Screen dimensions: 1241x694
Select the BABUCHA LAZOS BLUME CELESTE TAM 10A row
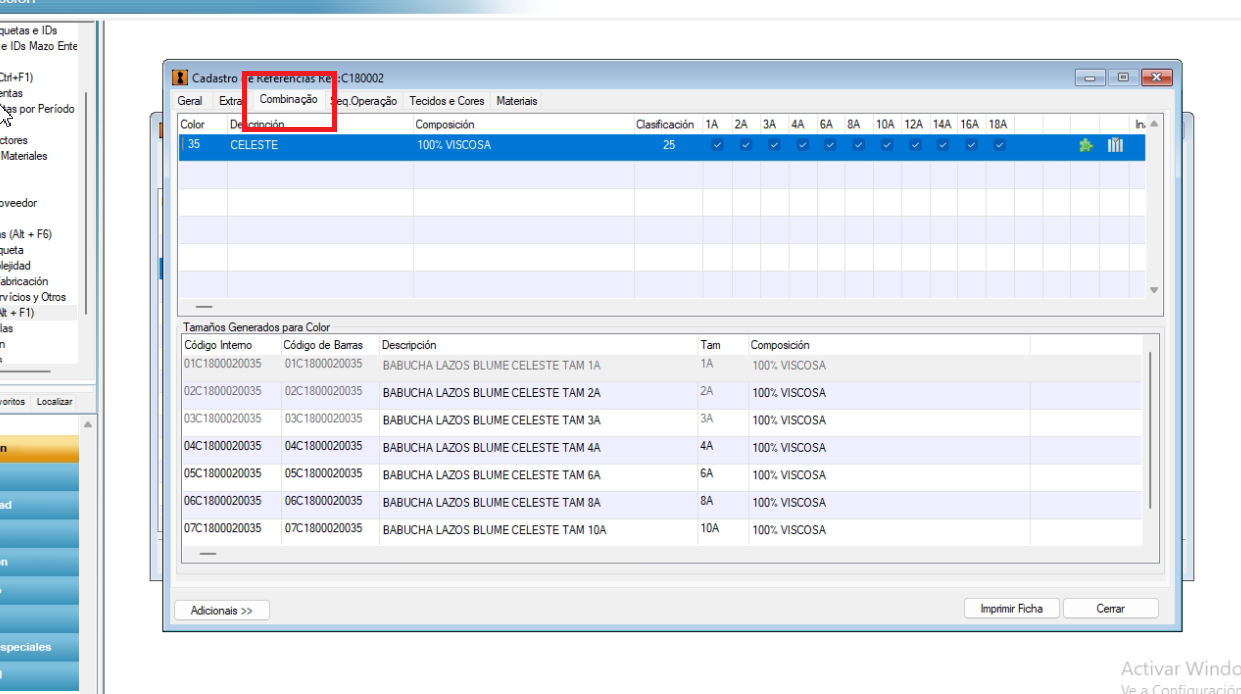click(x=661, y=531)
